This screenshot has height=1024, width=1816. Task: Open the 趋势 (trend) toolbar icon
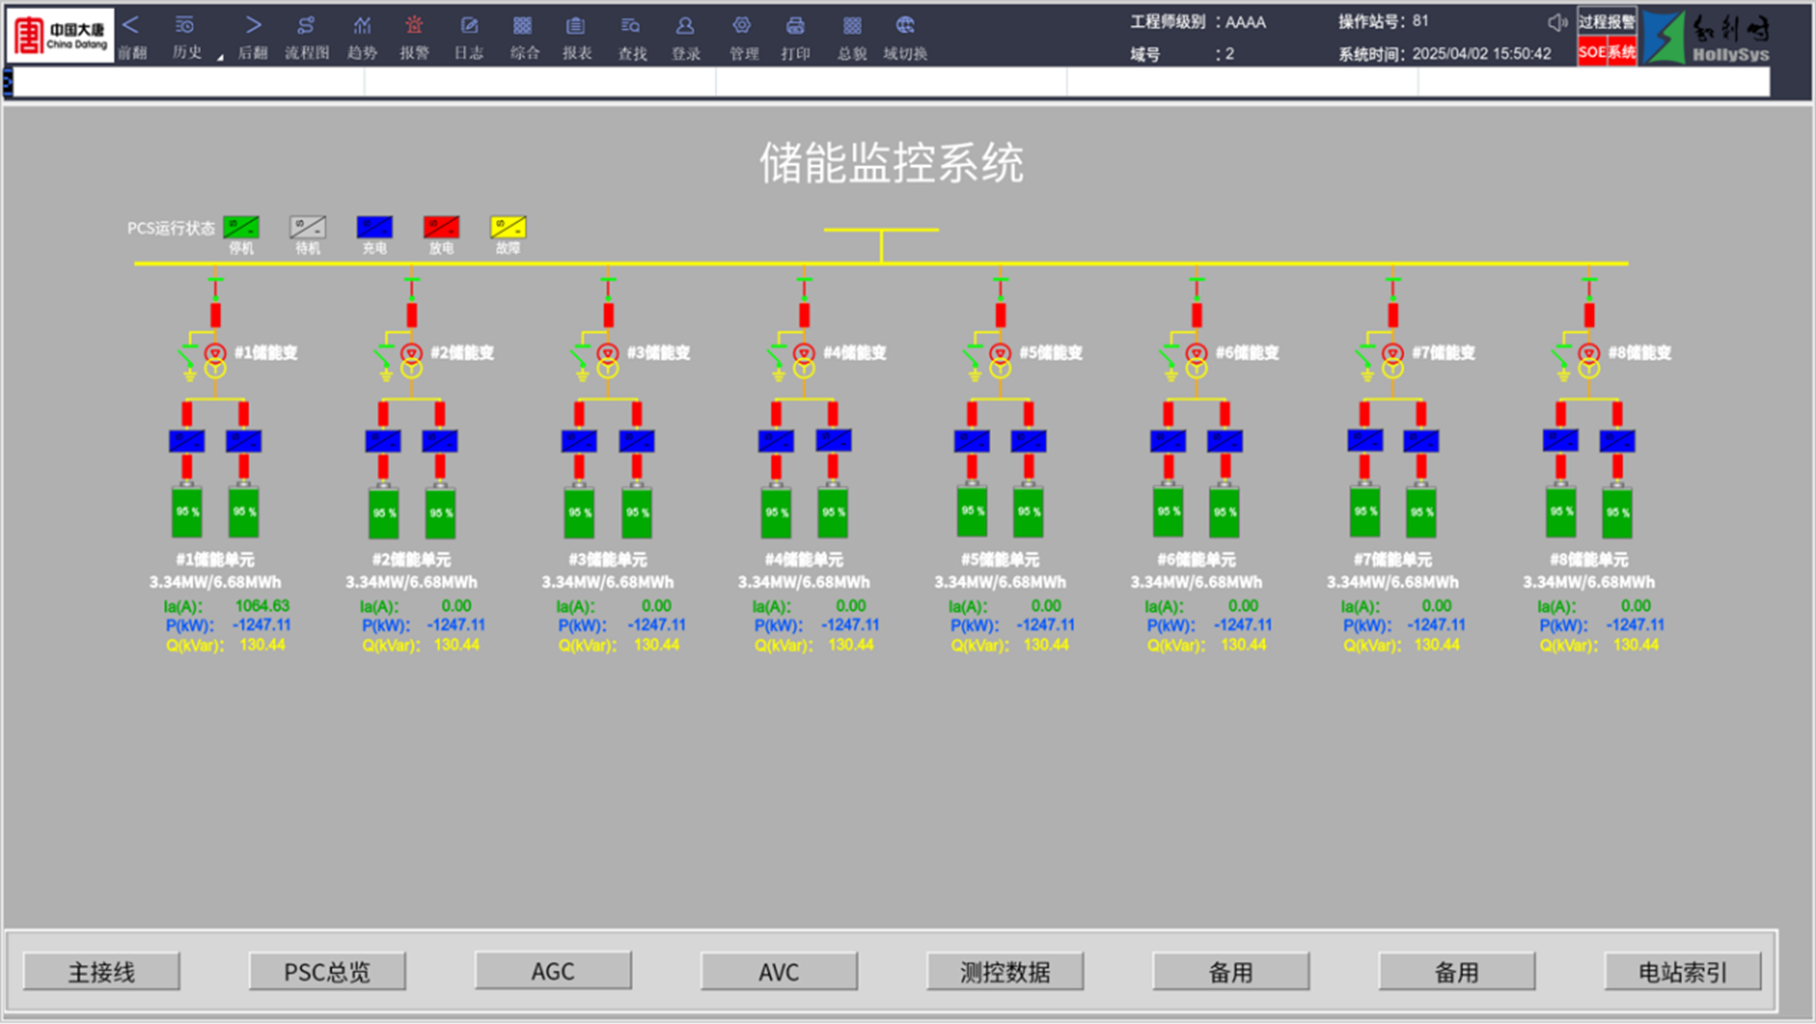[x=362, y=27]
